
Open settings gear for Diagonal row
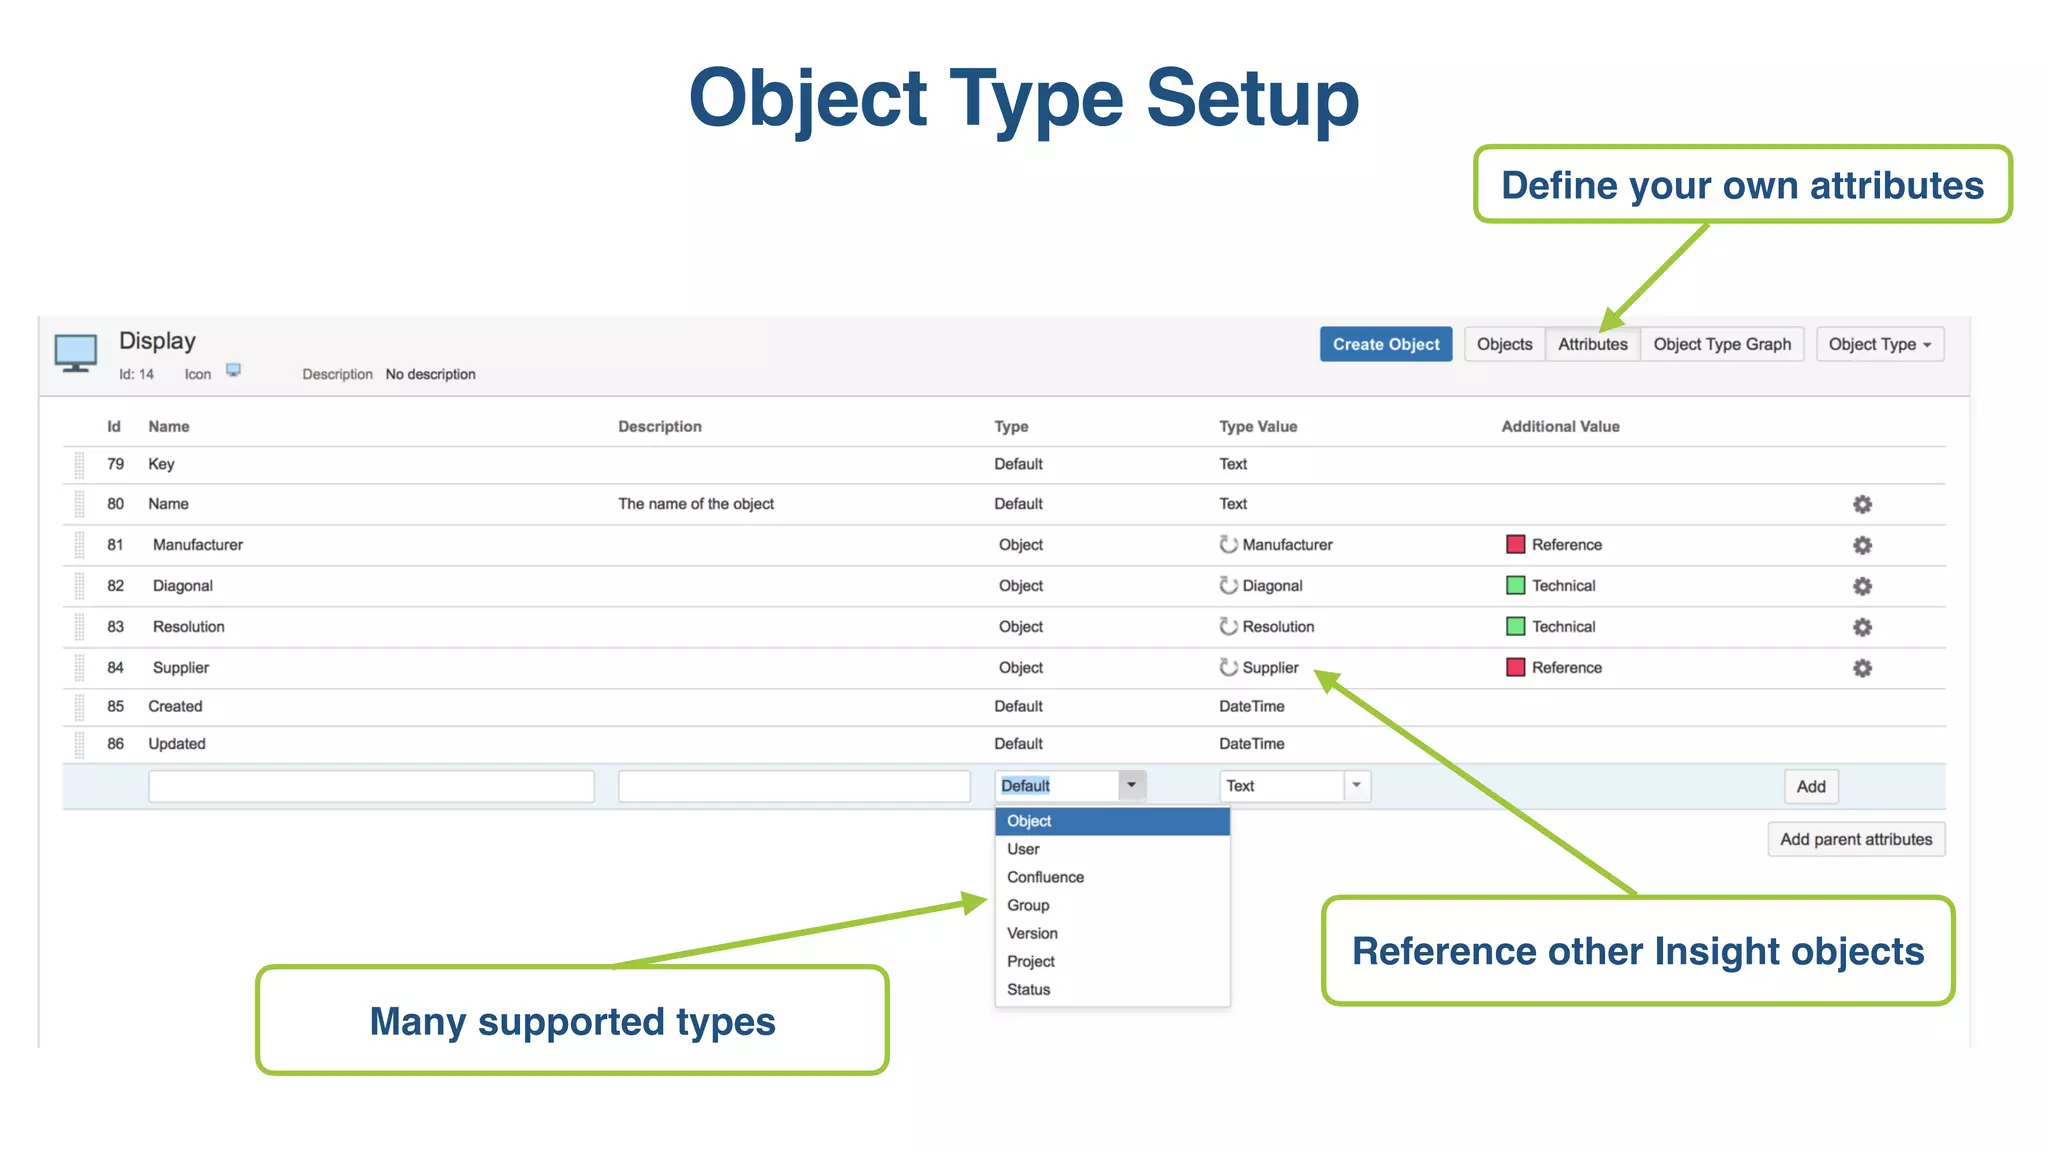(x=1862, y=586)
